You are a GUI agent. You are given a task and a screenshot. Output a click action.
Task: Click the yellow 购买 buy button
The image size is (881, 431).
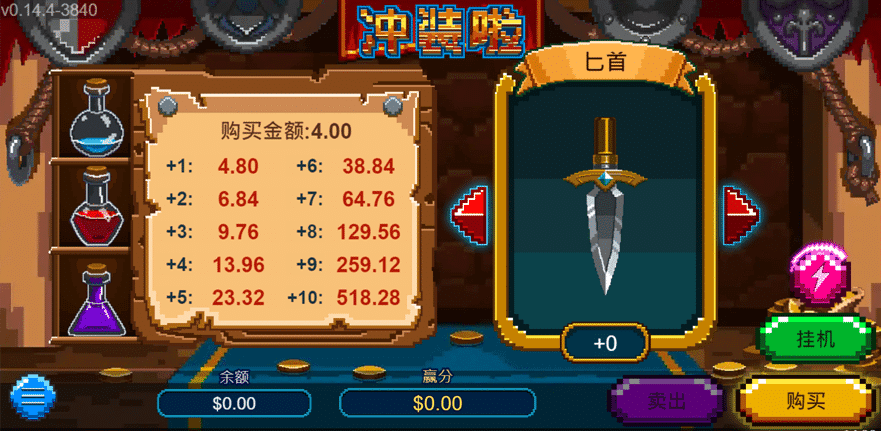806,401
